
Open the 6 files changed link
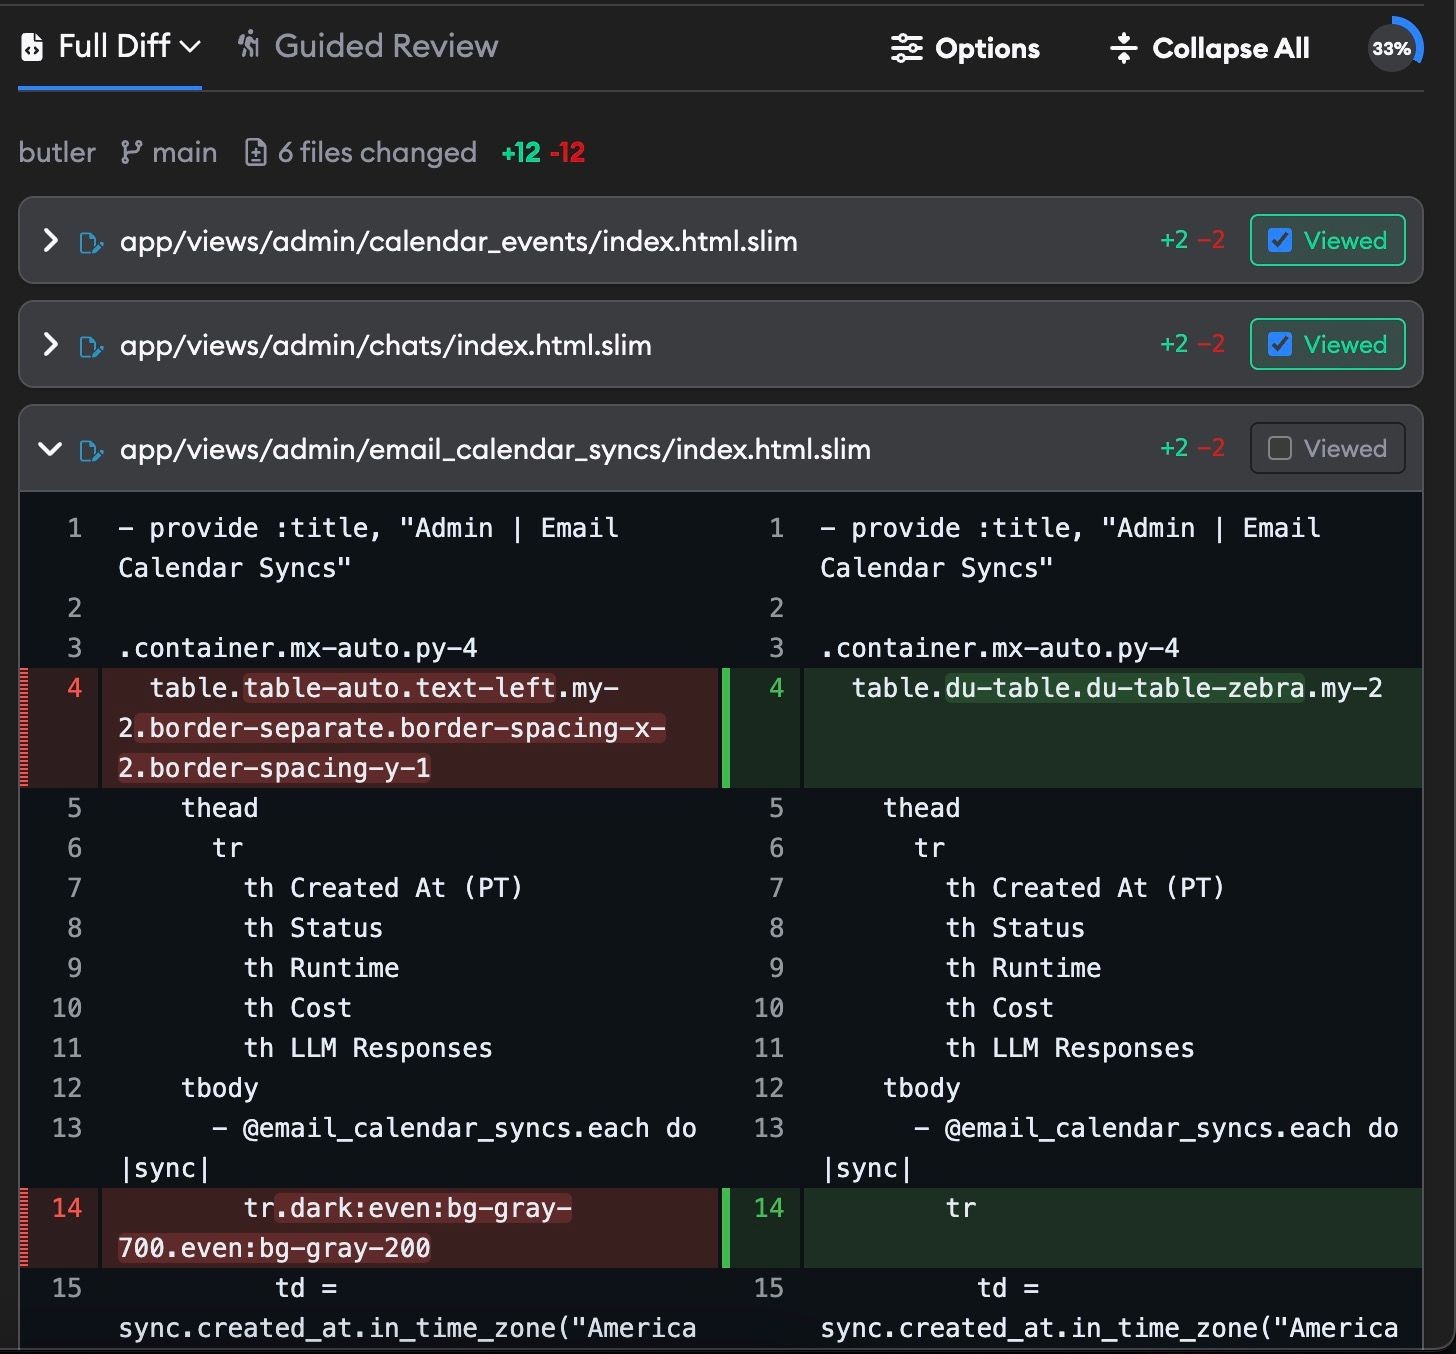(x=375, y=152)
